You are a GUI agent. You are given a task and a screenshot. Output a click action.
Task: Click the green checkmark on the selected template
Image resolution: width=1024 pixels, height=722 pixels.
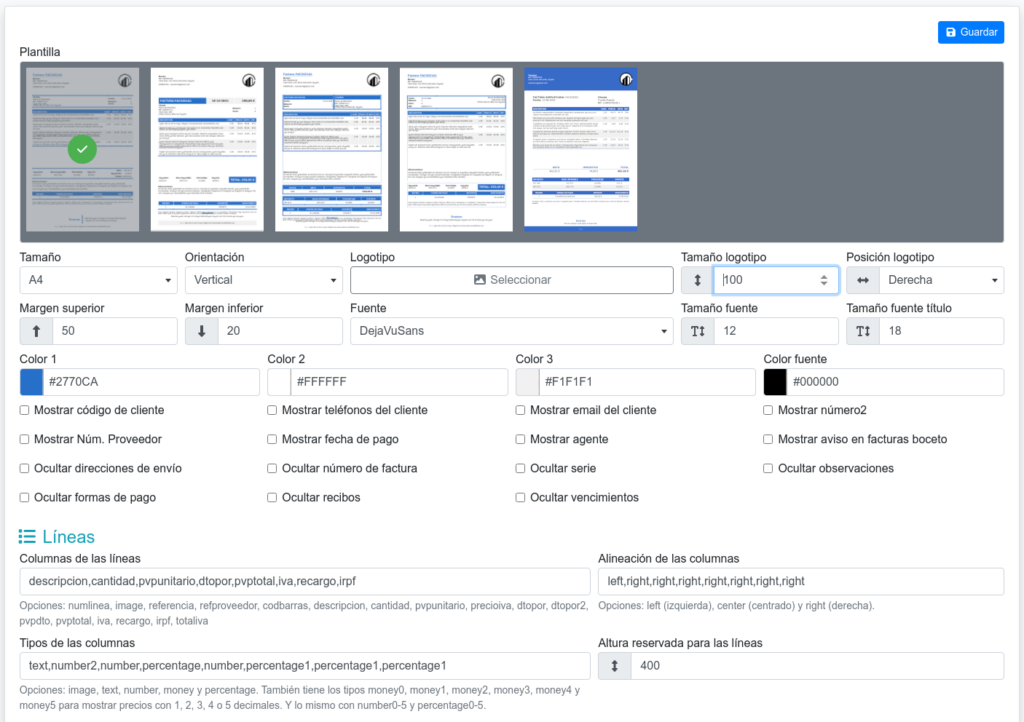tap(83, 150)
